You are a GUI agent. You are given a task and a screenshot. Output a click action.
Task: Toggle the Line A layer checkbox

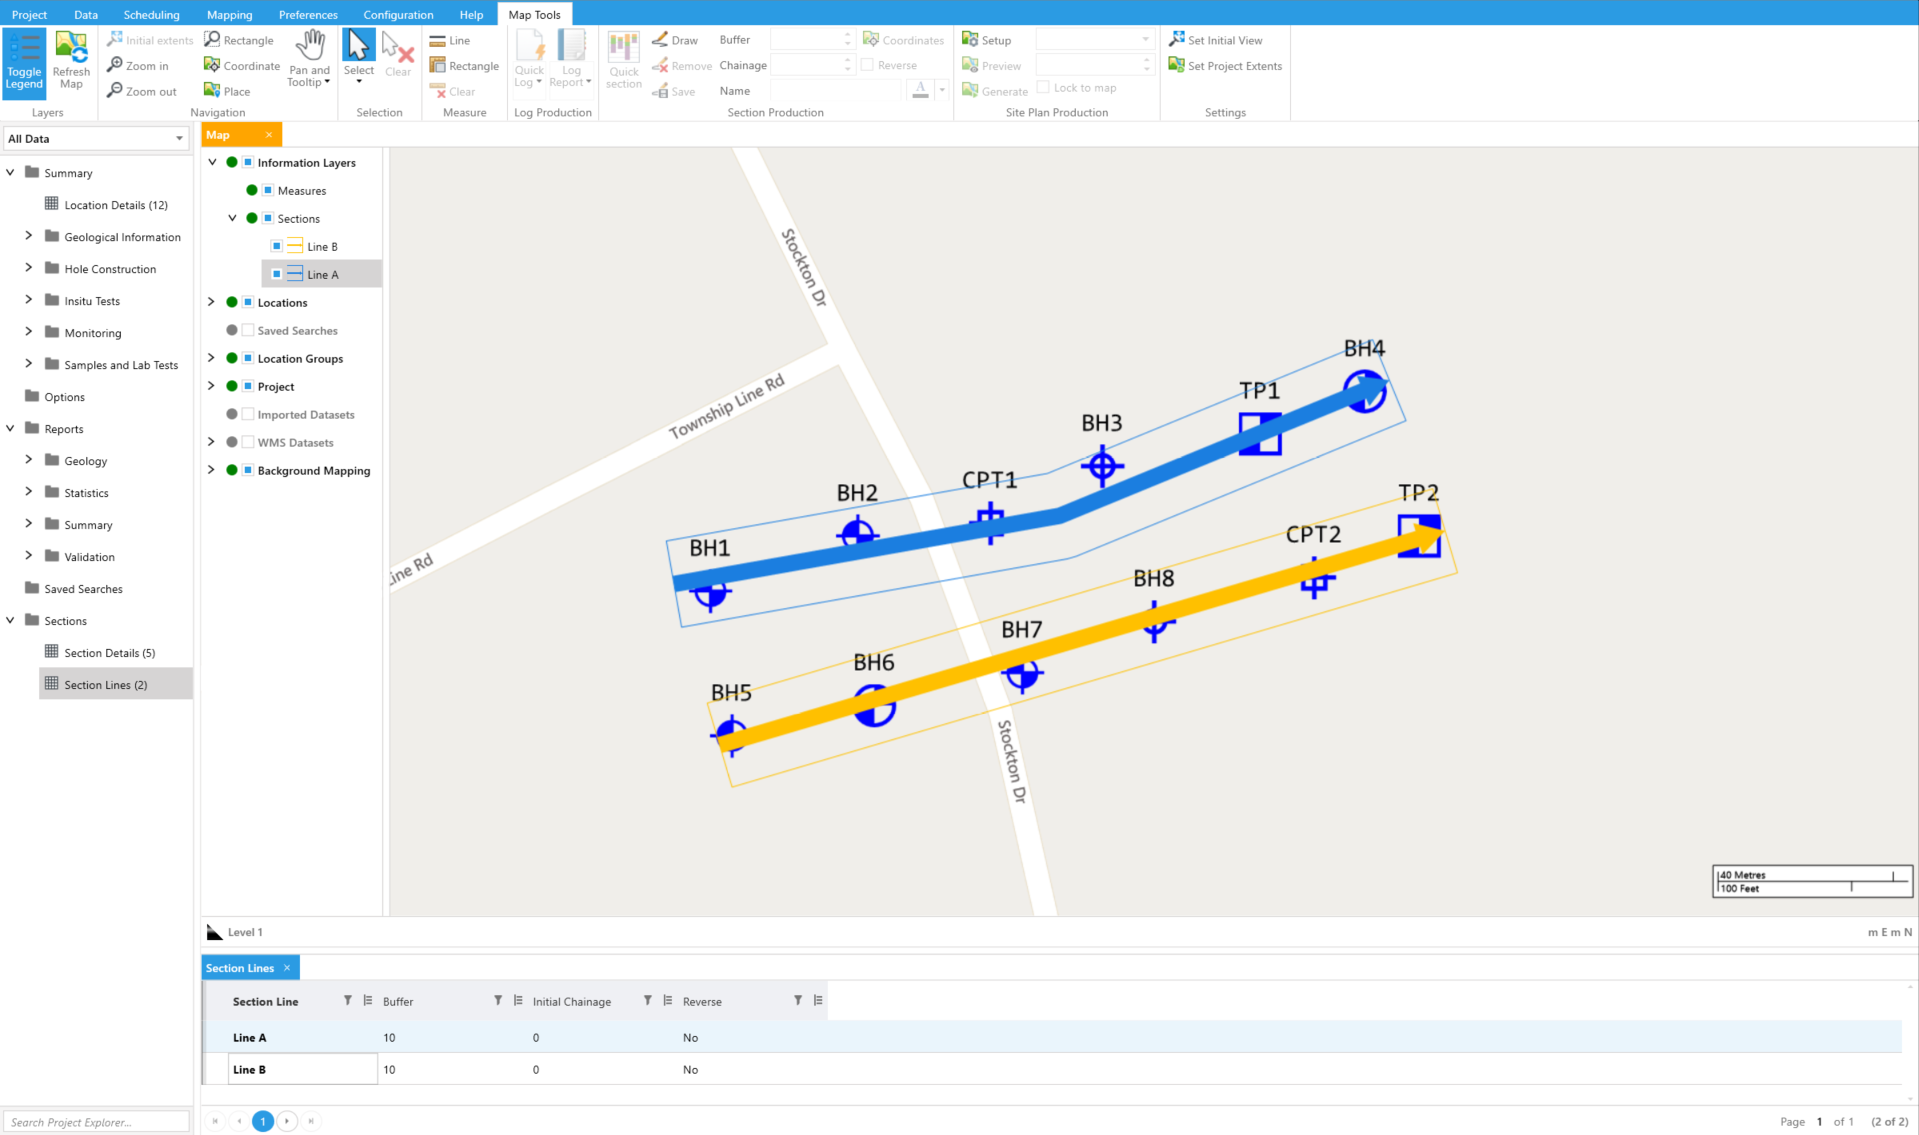[x=277, y=274]
